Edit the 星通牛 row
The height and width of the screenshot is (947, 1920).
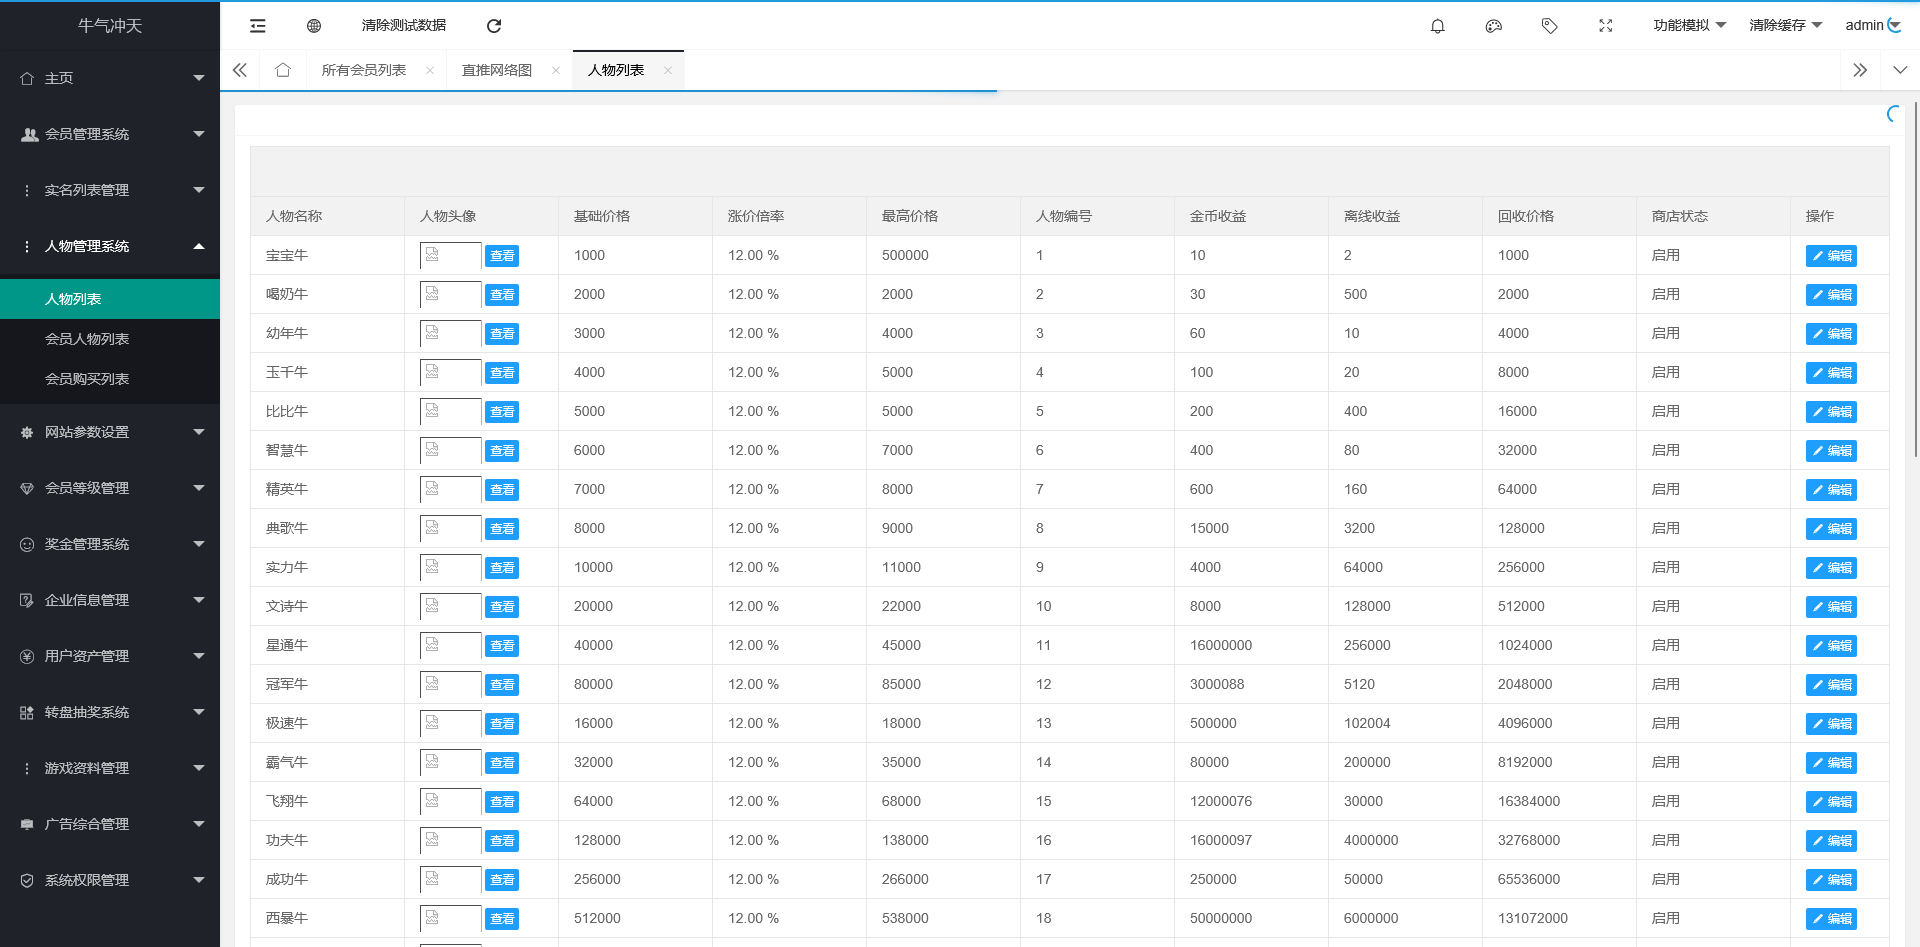1831,646
